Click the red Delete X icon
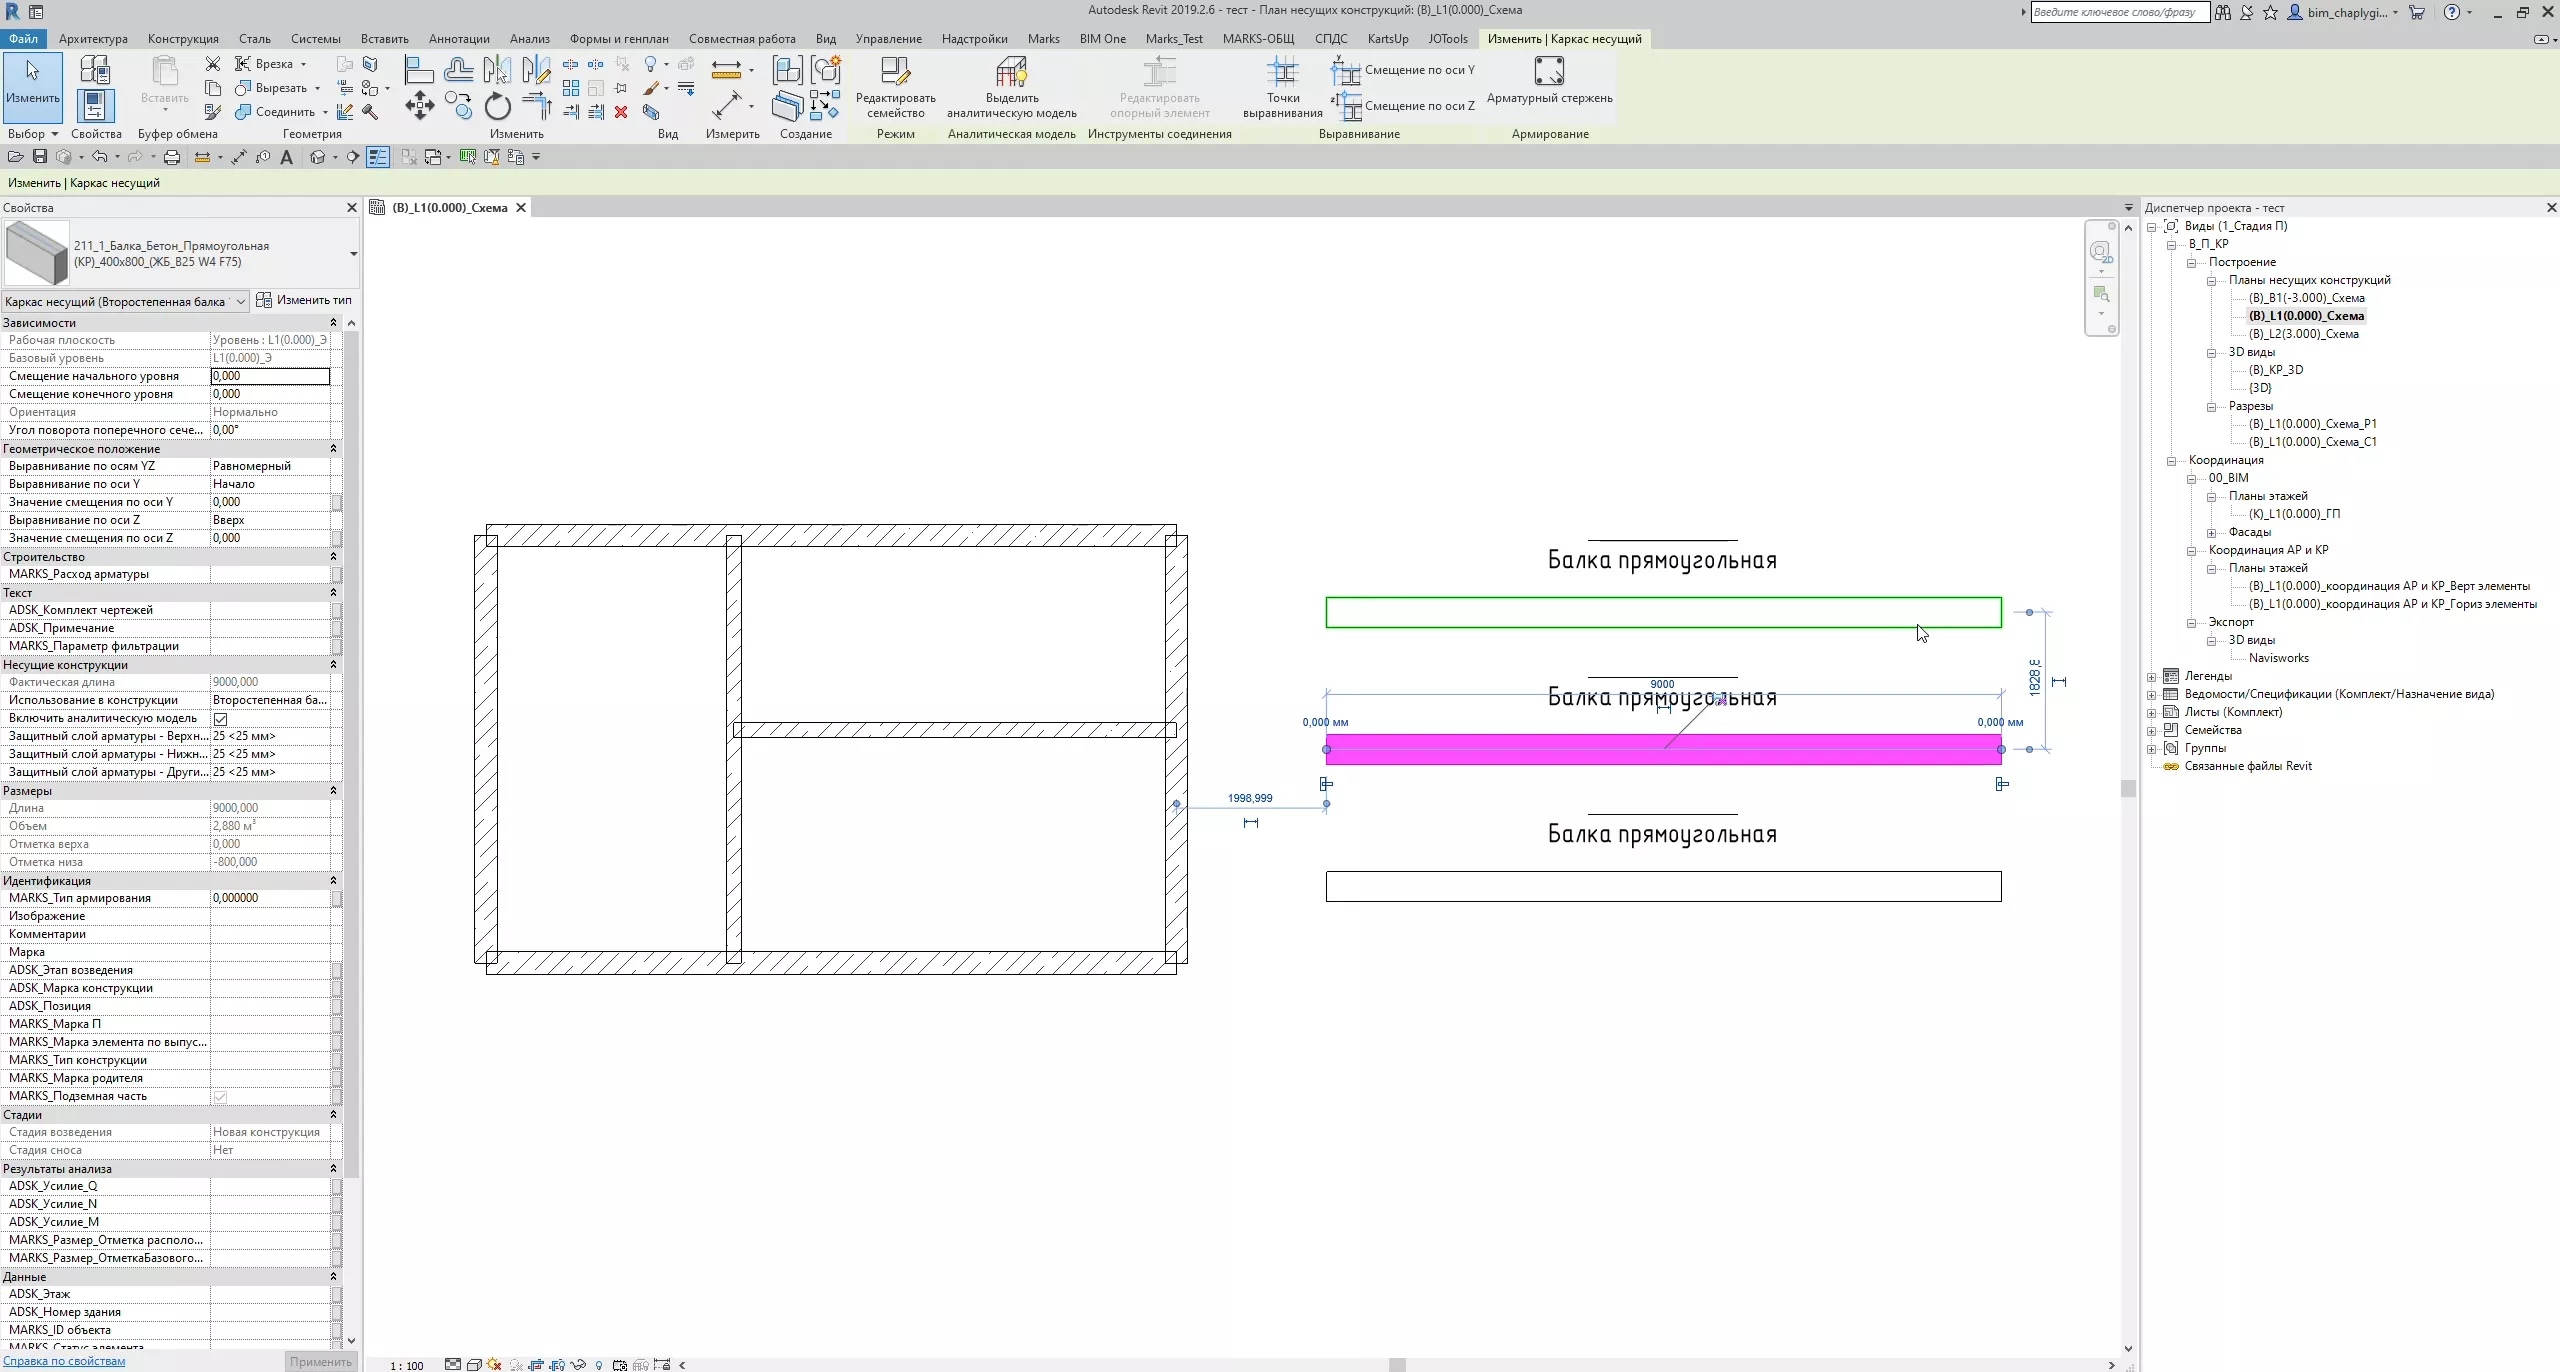The height and width of the screenshot is (1372, 2560). 621,112
